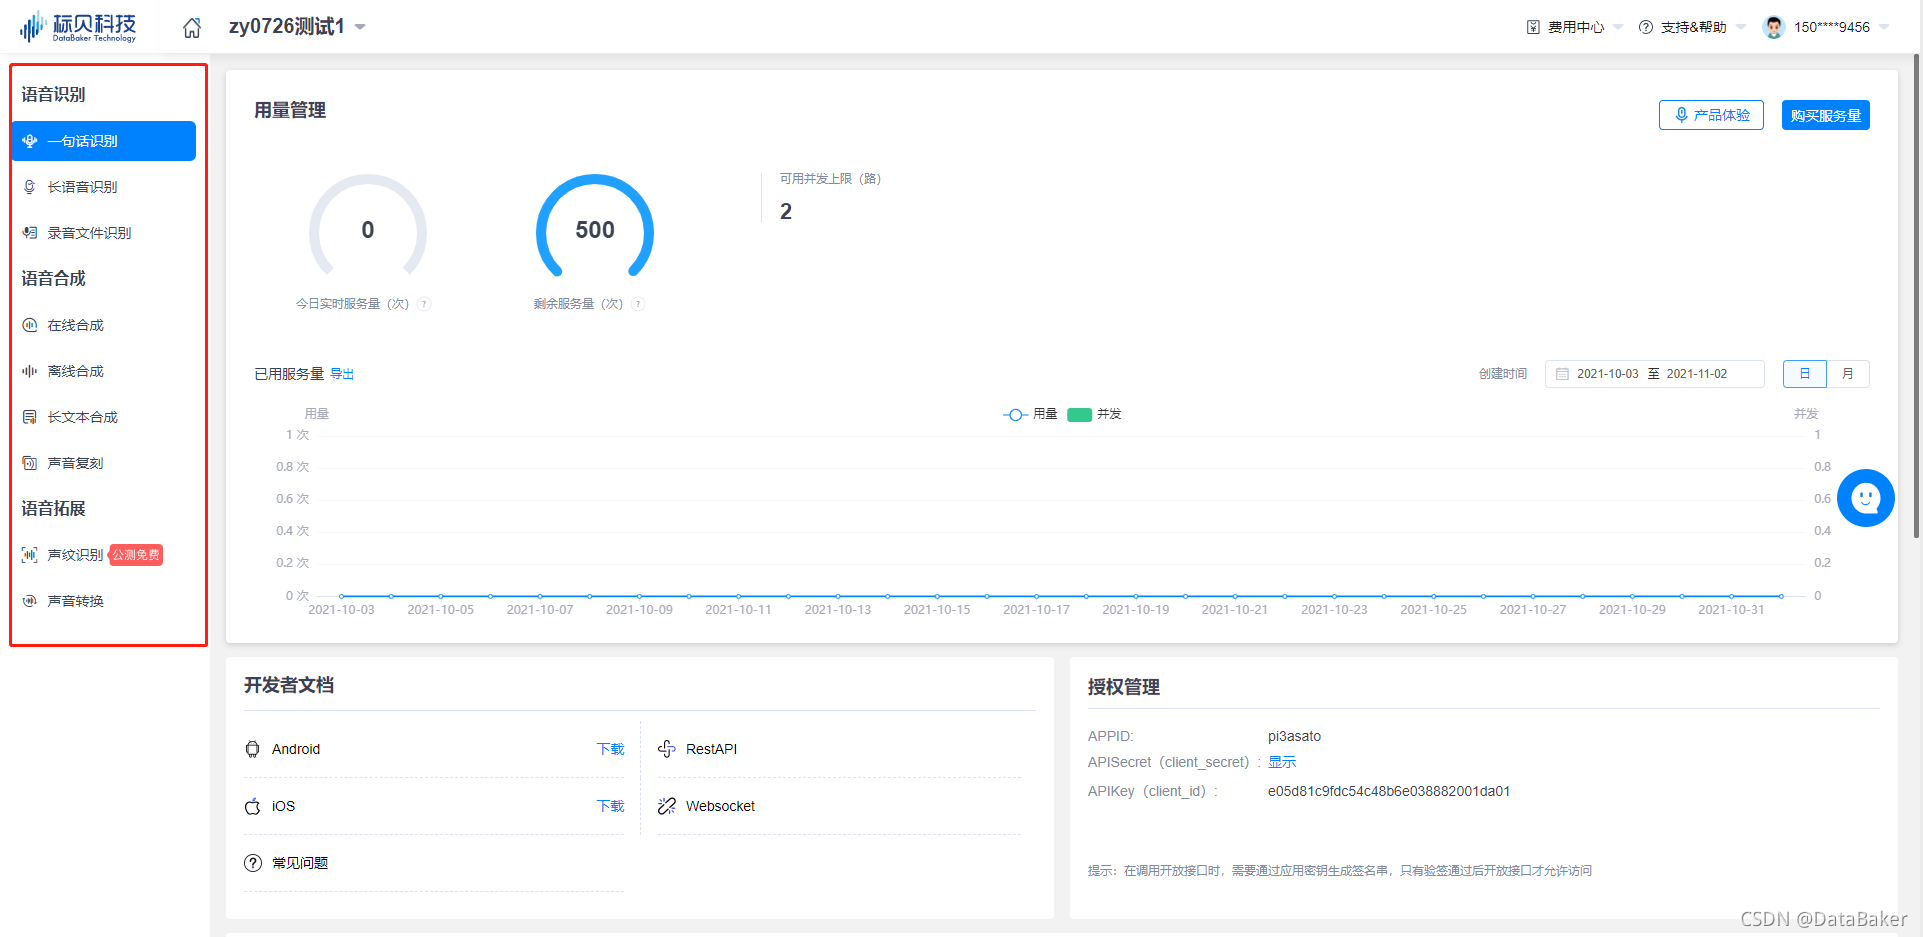This screenshot has width=1923, height=937.
Task: Click the 声纹识别 sidebar icon
Action: point(30,555)
